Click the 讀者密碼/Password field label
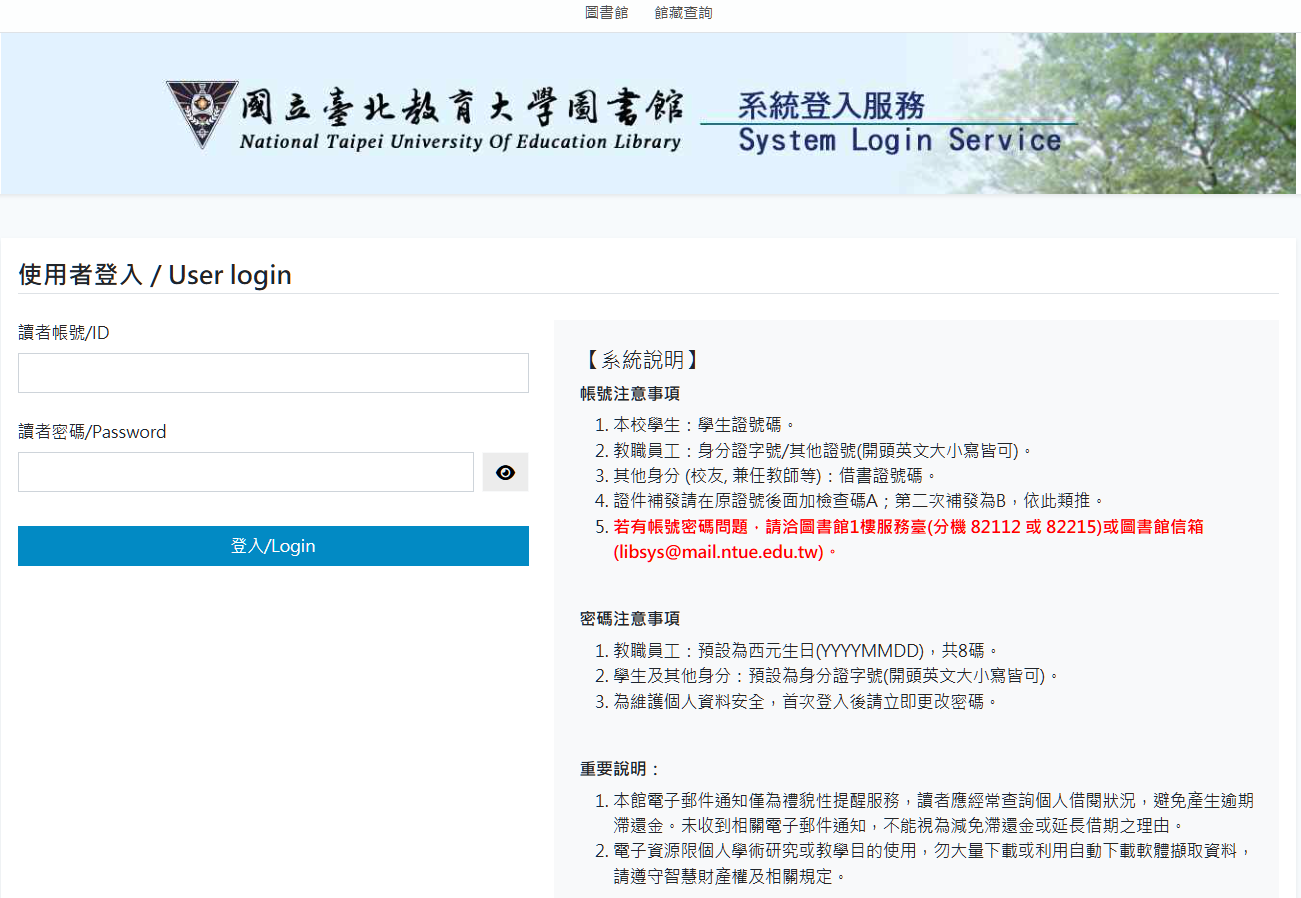 (x=92, y=432)
